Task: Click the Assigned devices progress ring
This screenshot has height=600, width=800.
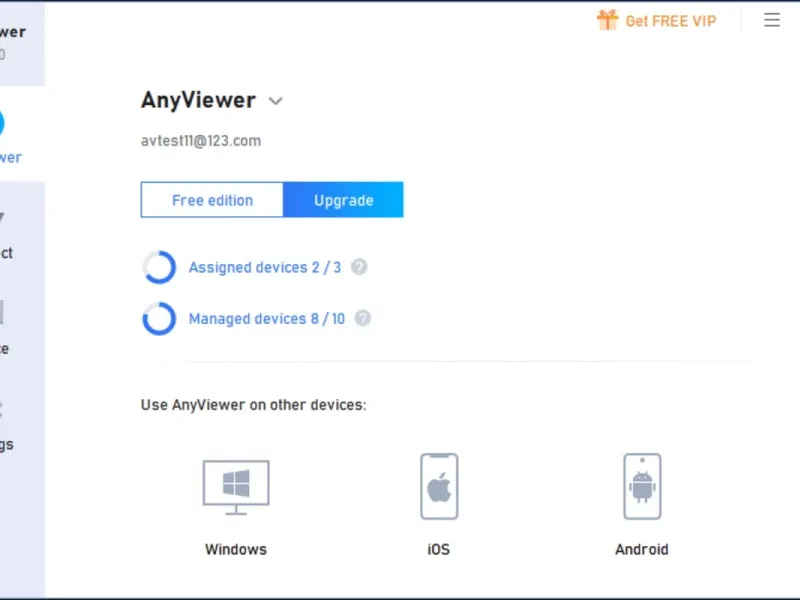Action: (x=159, y=267)
